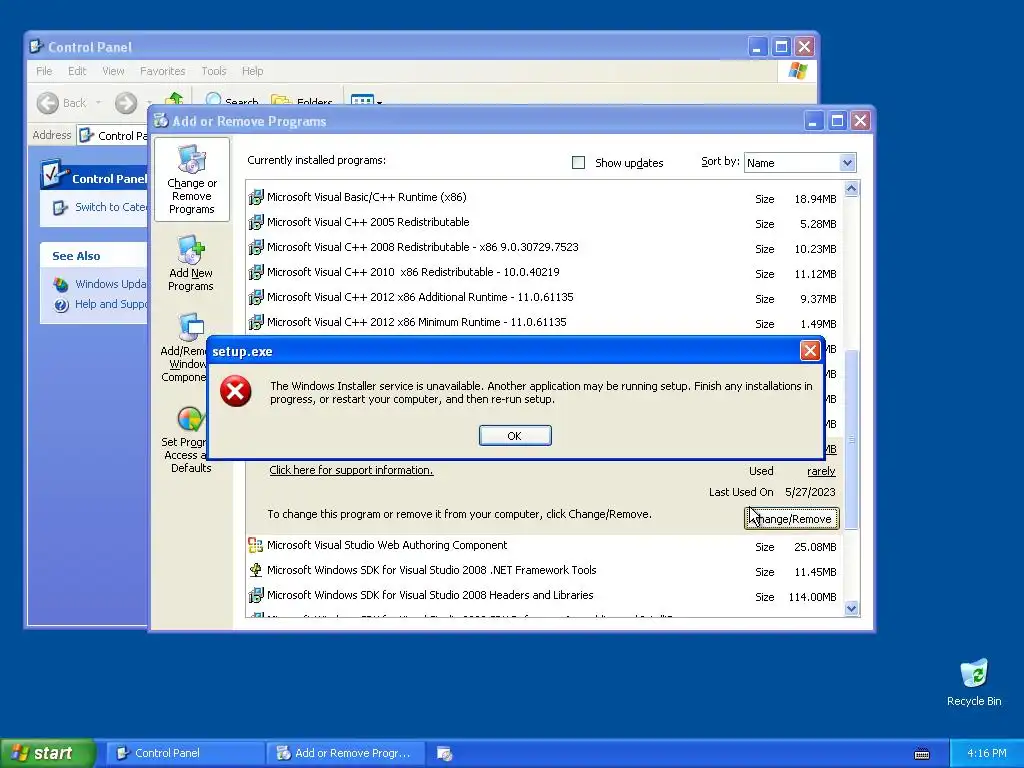
Task: Click keyboard icon in system tray
Action: coord(921,754)
